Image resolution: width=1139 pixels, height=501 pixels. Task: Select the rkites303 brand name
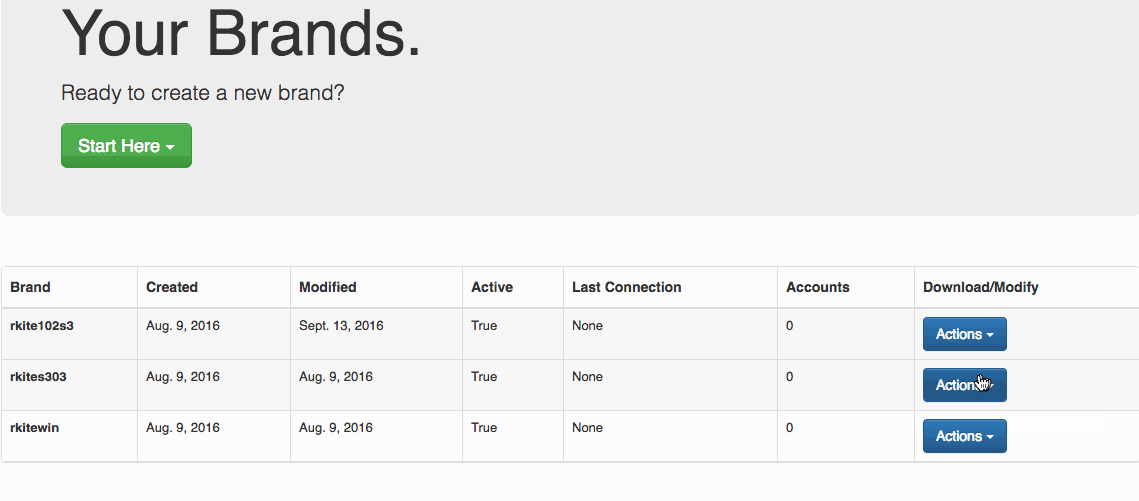point(38,376)
